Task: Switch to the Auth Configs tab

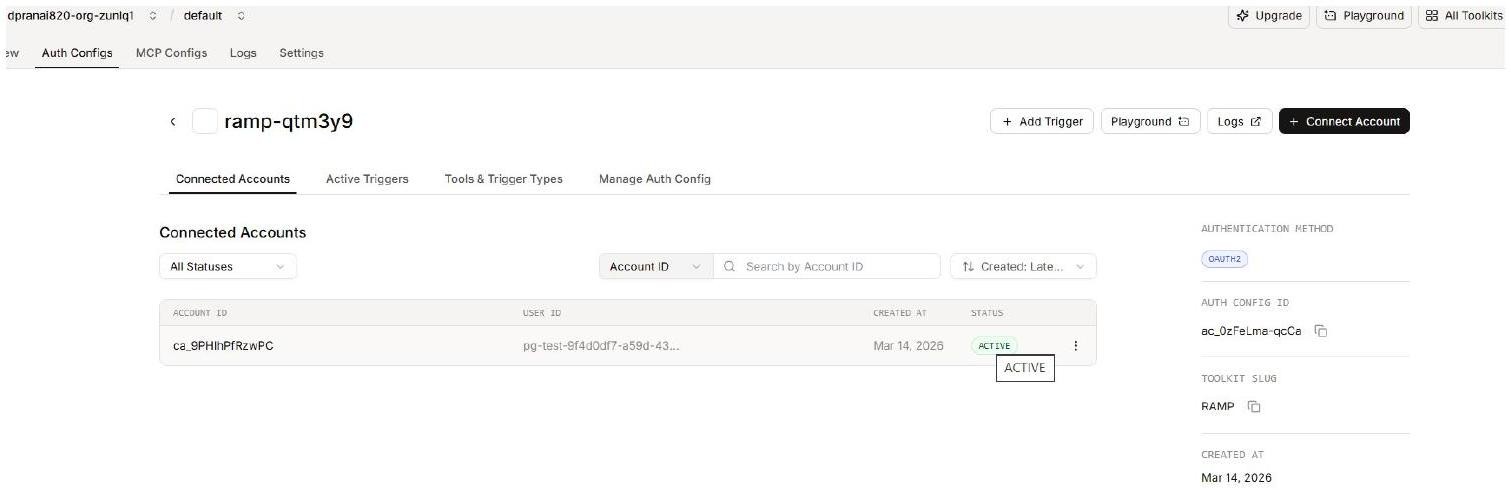Action: 77,53
